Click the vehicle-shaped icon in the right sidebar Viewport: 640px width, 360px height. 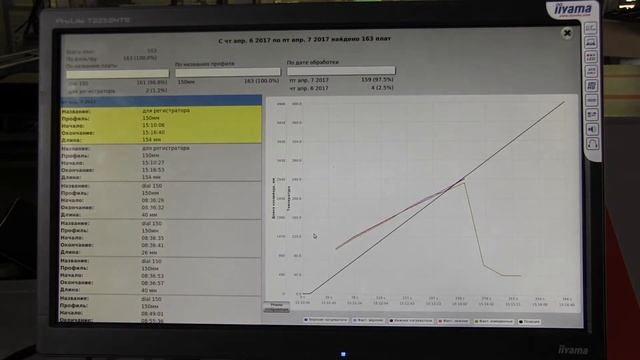(590, 42)
